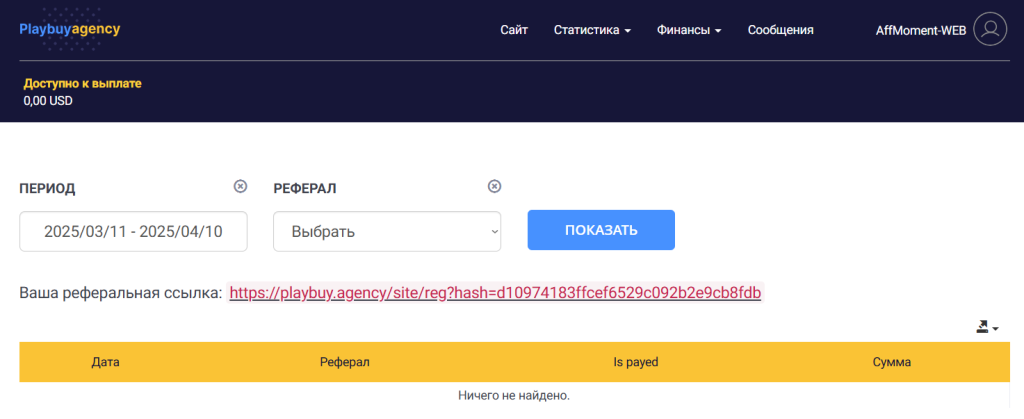Sort by the Дата column header

(105, 362)
